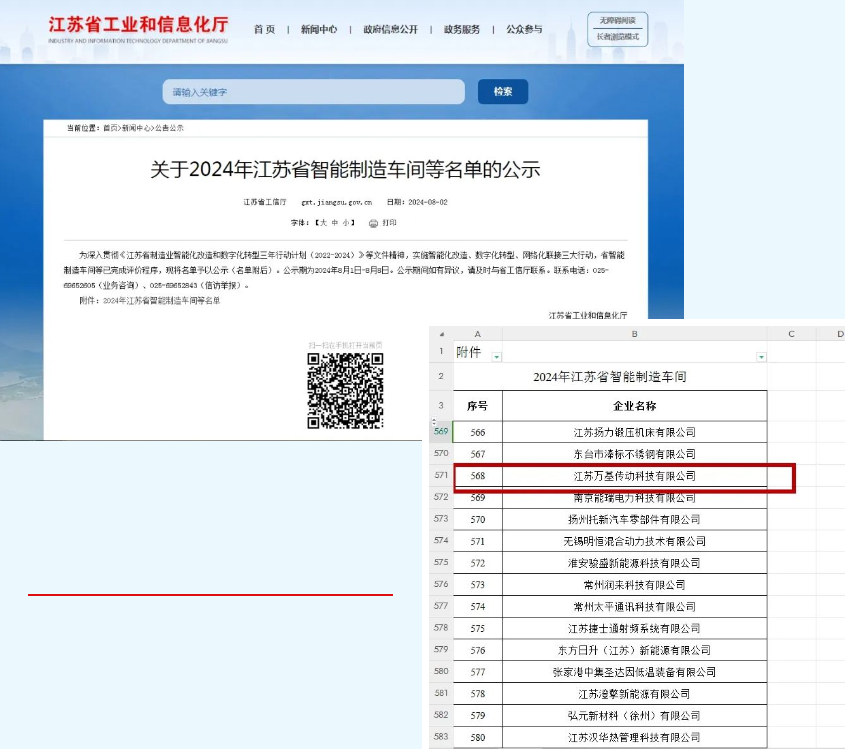Click sequence number cell 571
Screen dimensions: 845x750
coord(477,541)
